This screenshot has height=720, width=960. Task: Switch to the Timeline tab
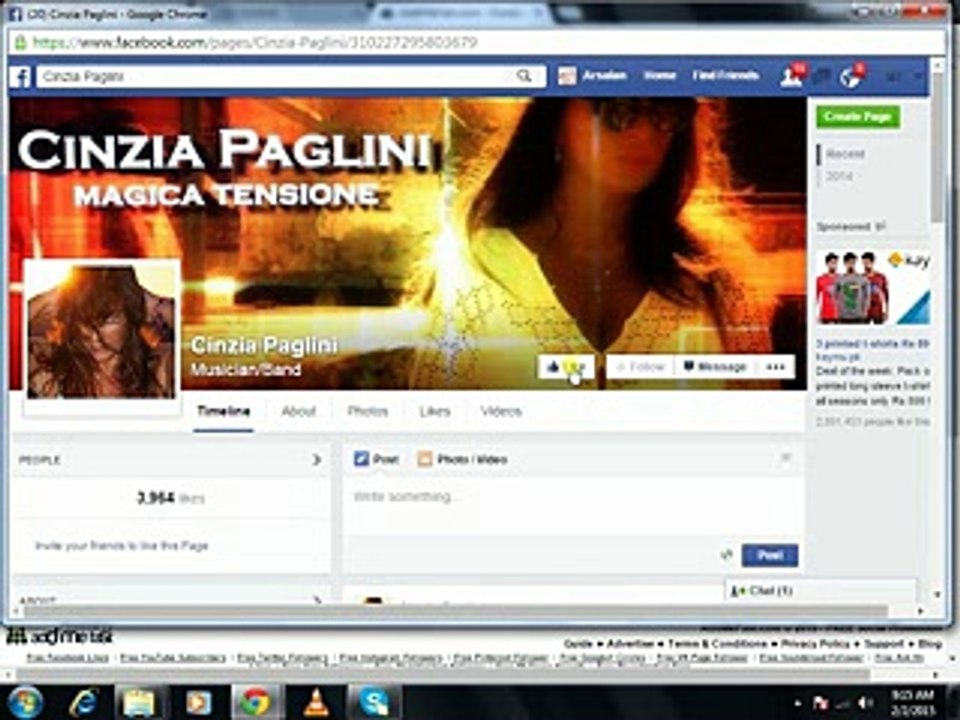[x=223, y=411]
